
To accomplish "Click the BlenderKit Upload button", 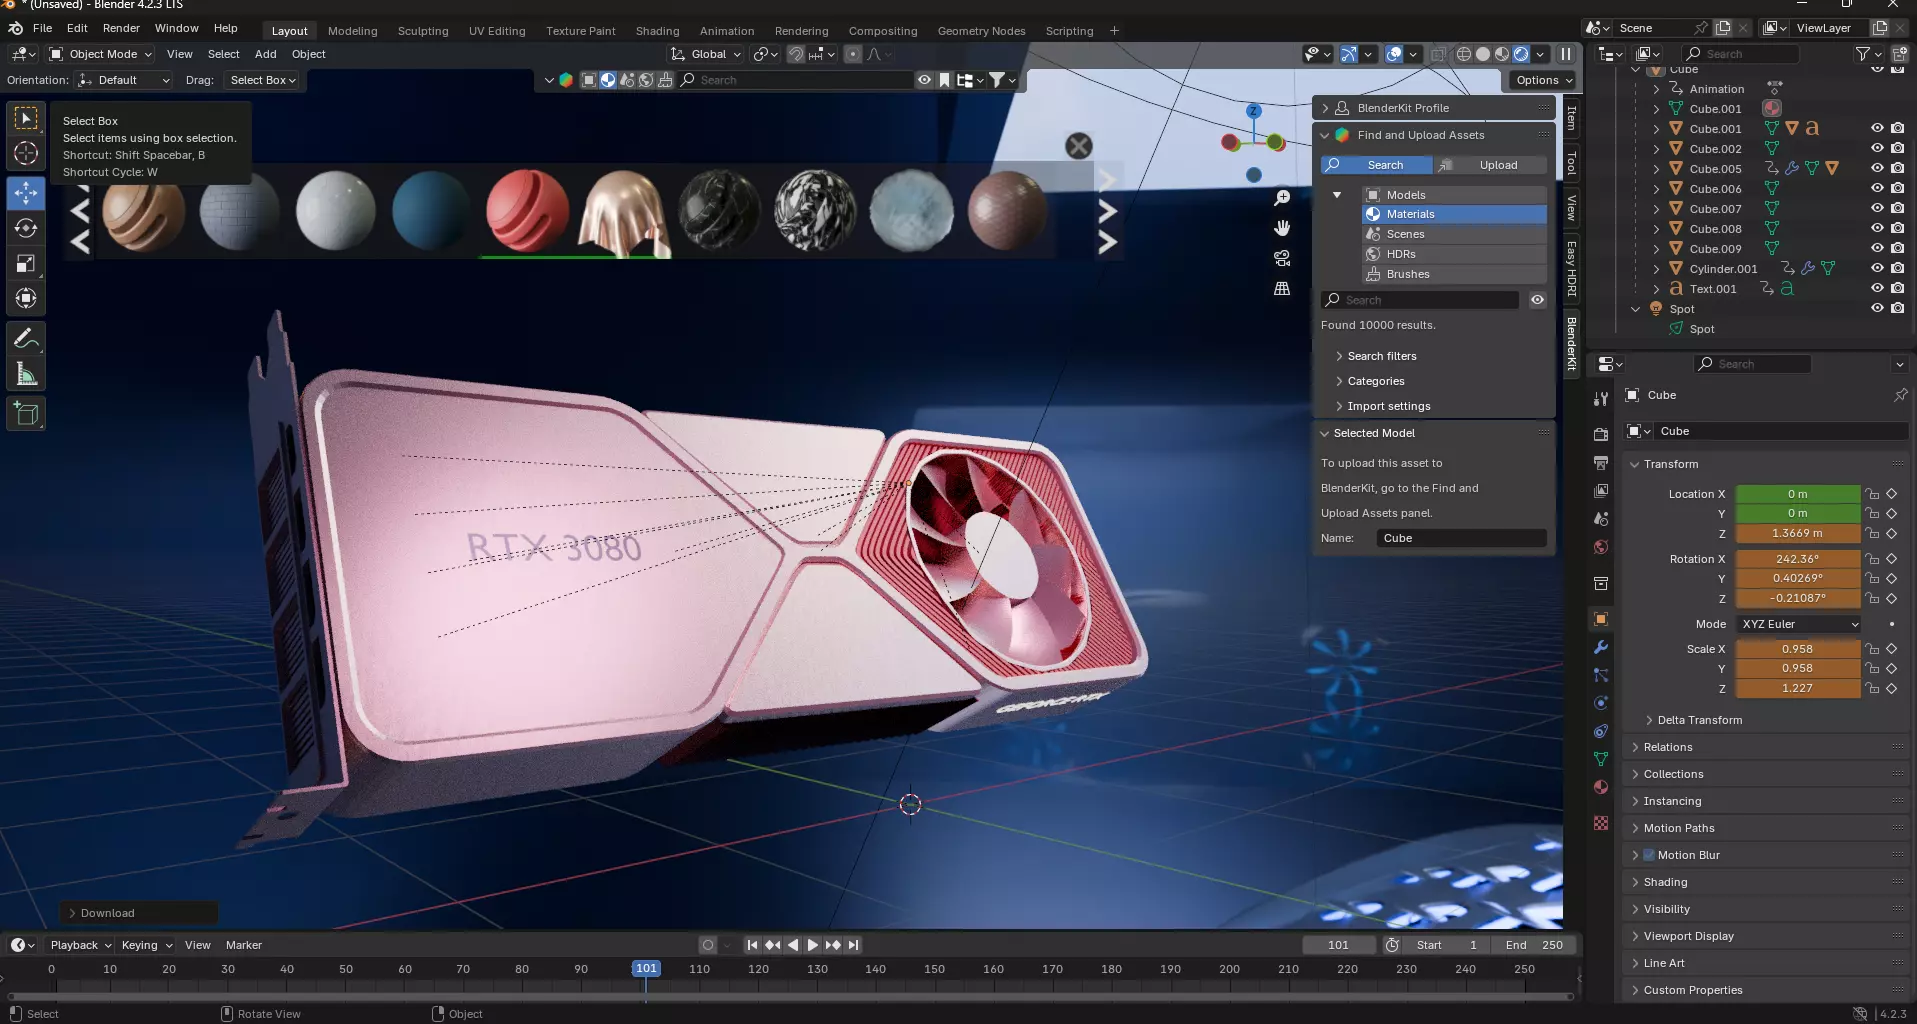I will click(x=1490, y=165).
